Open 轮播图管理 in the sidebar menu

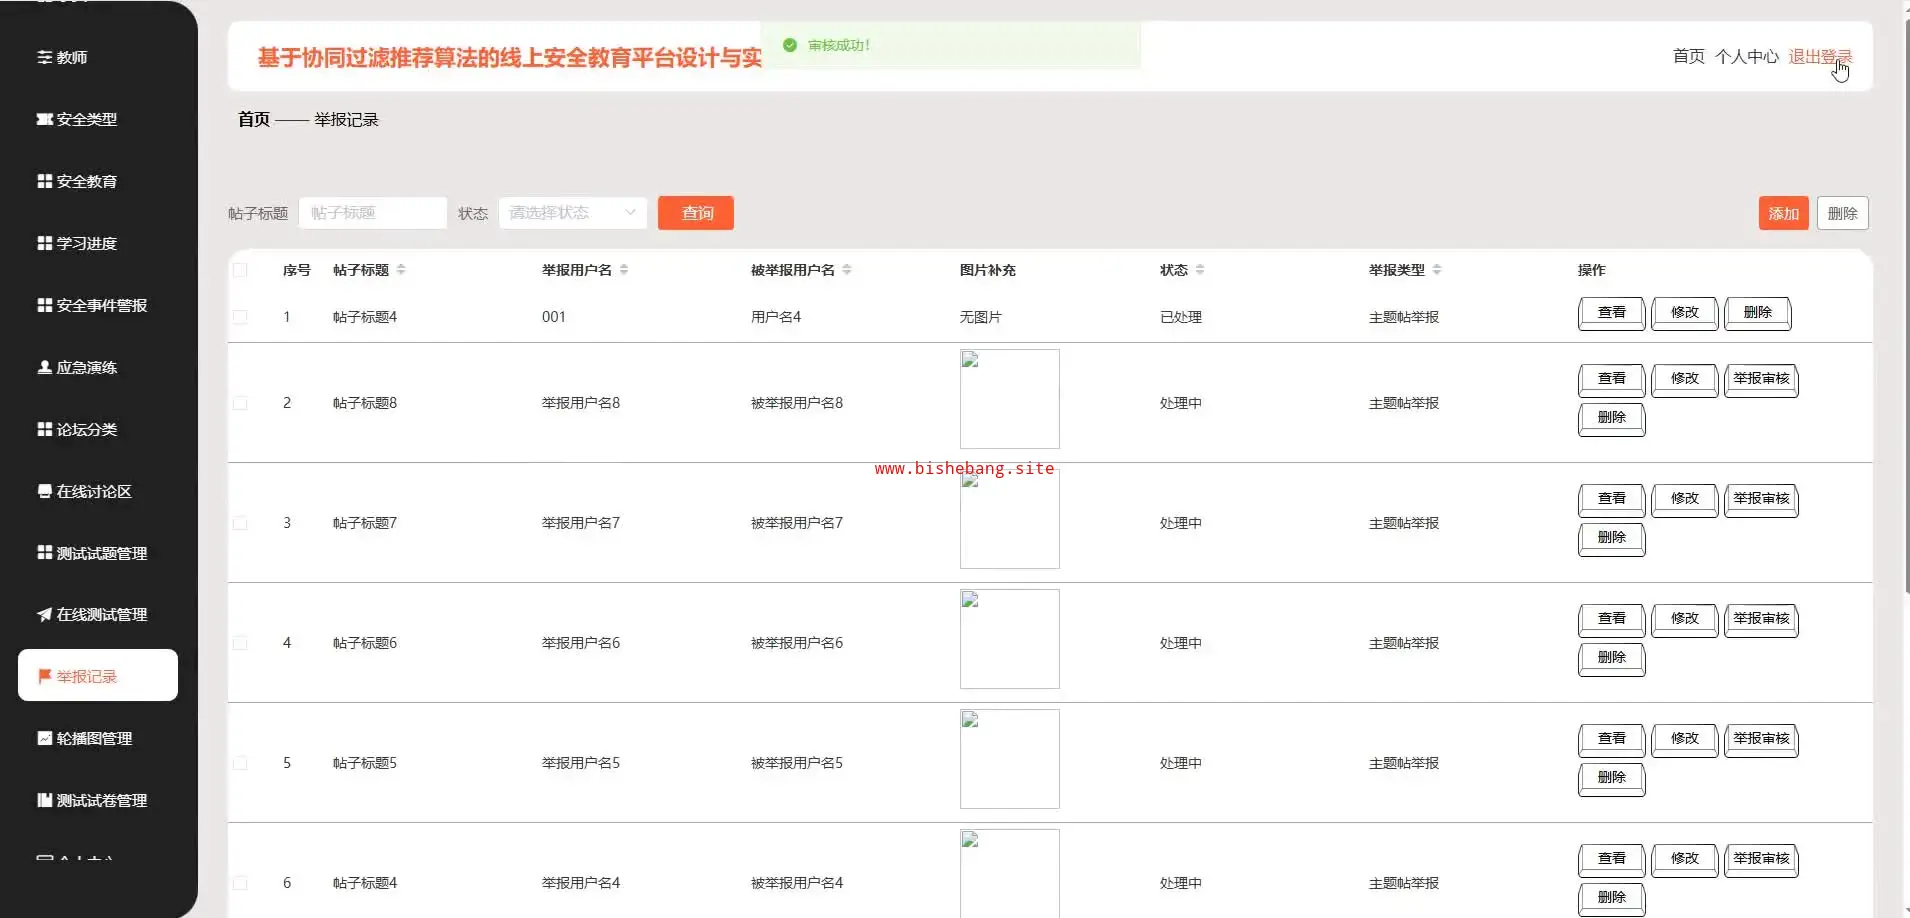[98, 739]
